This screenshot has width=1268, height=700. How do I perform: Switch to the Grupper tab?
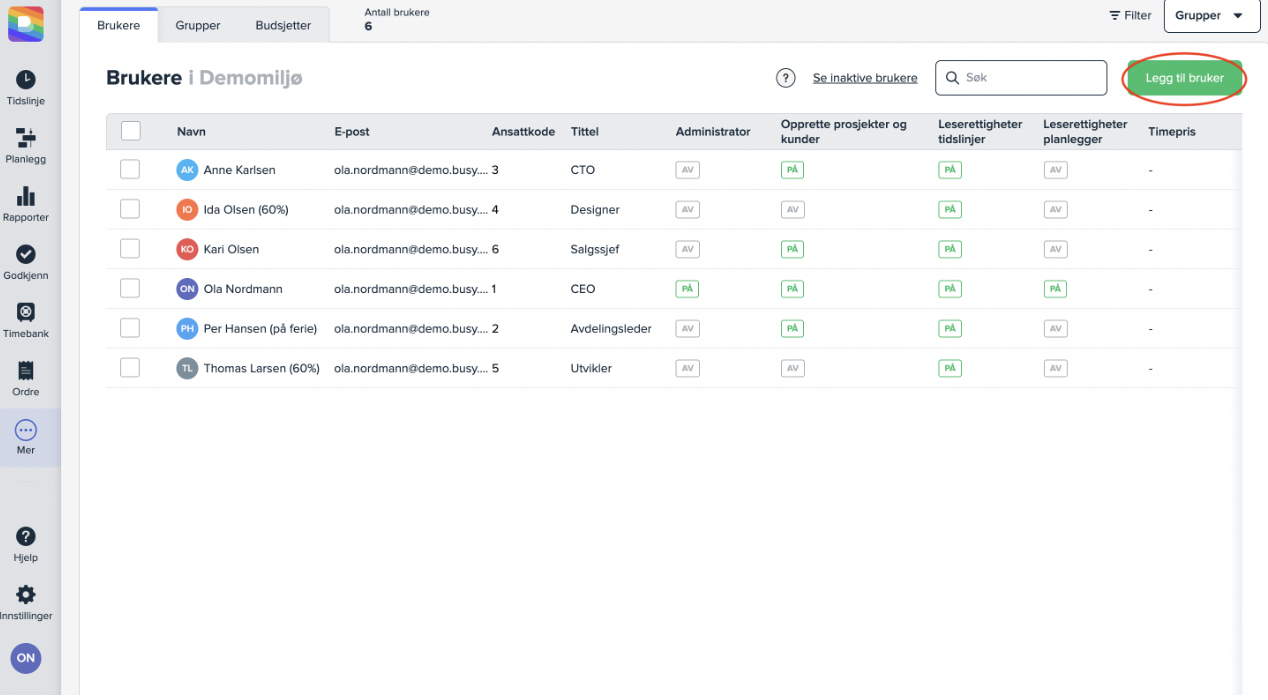click(x=198, y=25)
